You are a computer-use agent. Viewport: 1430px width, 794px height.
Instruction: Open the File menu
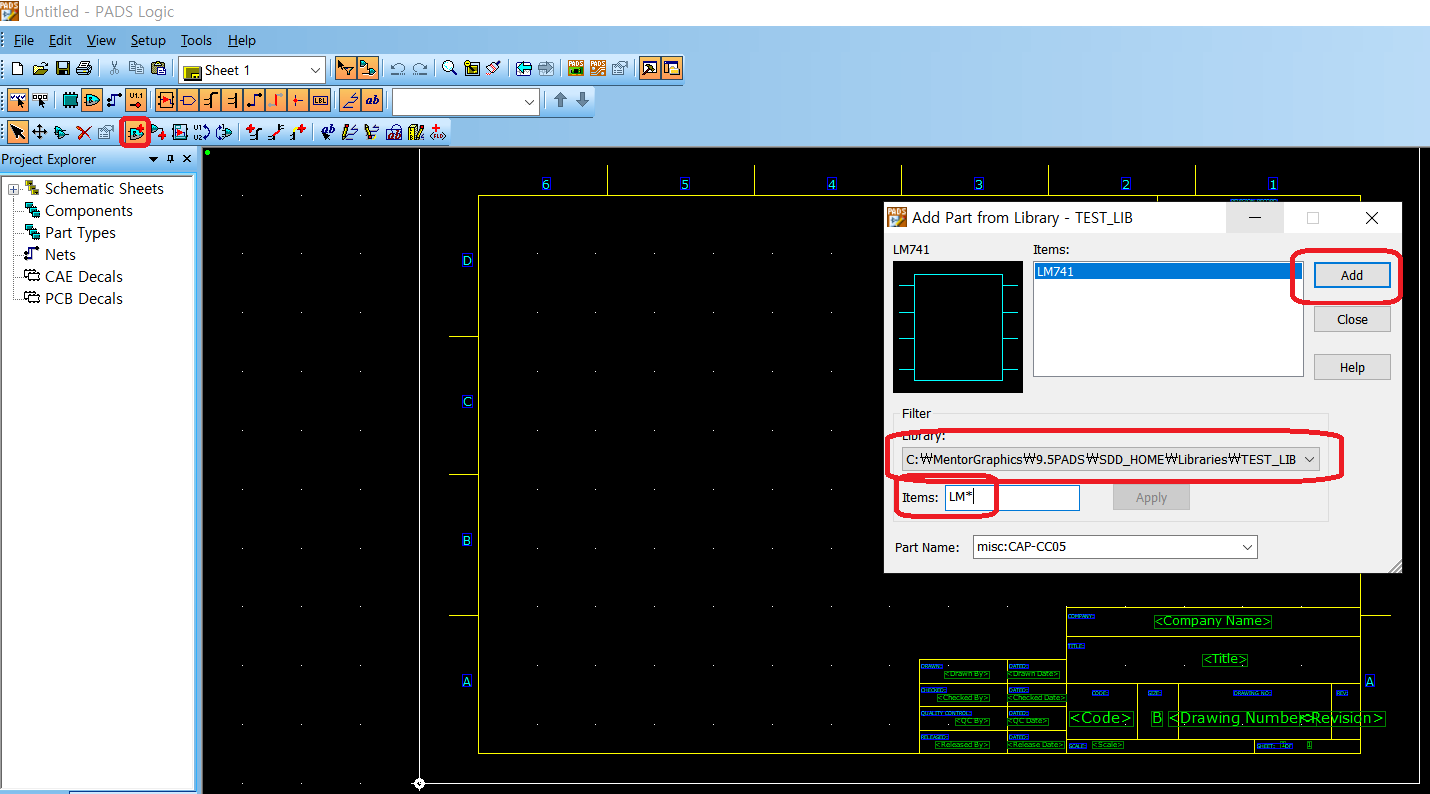click(24, 40)
